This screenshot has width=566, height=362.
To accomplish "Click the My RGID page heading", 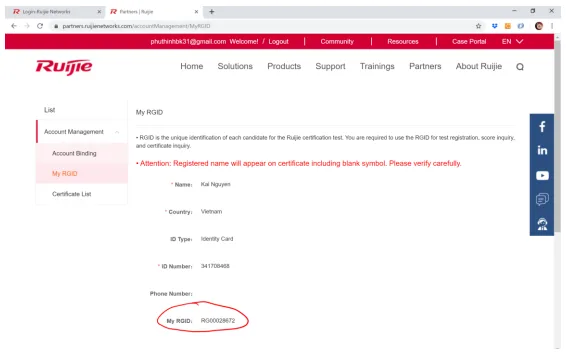I will (149, 113).
